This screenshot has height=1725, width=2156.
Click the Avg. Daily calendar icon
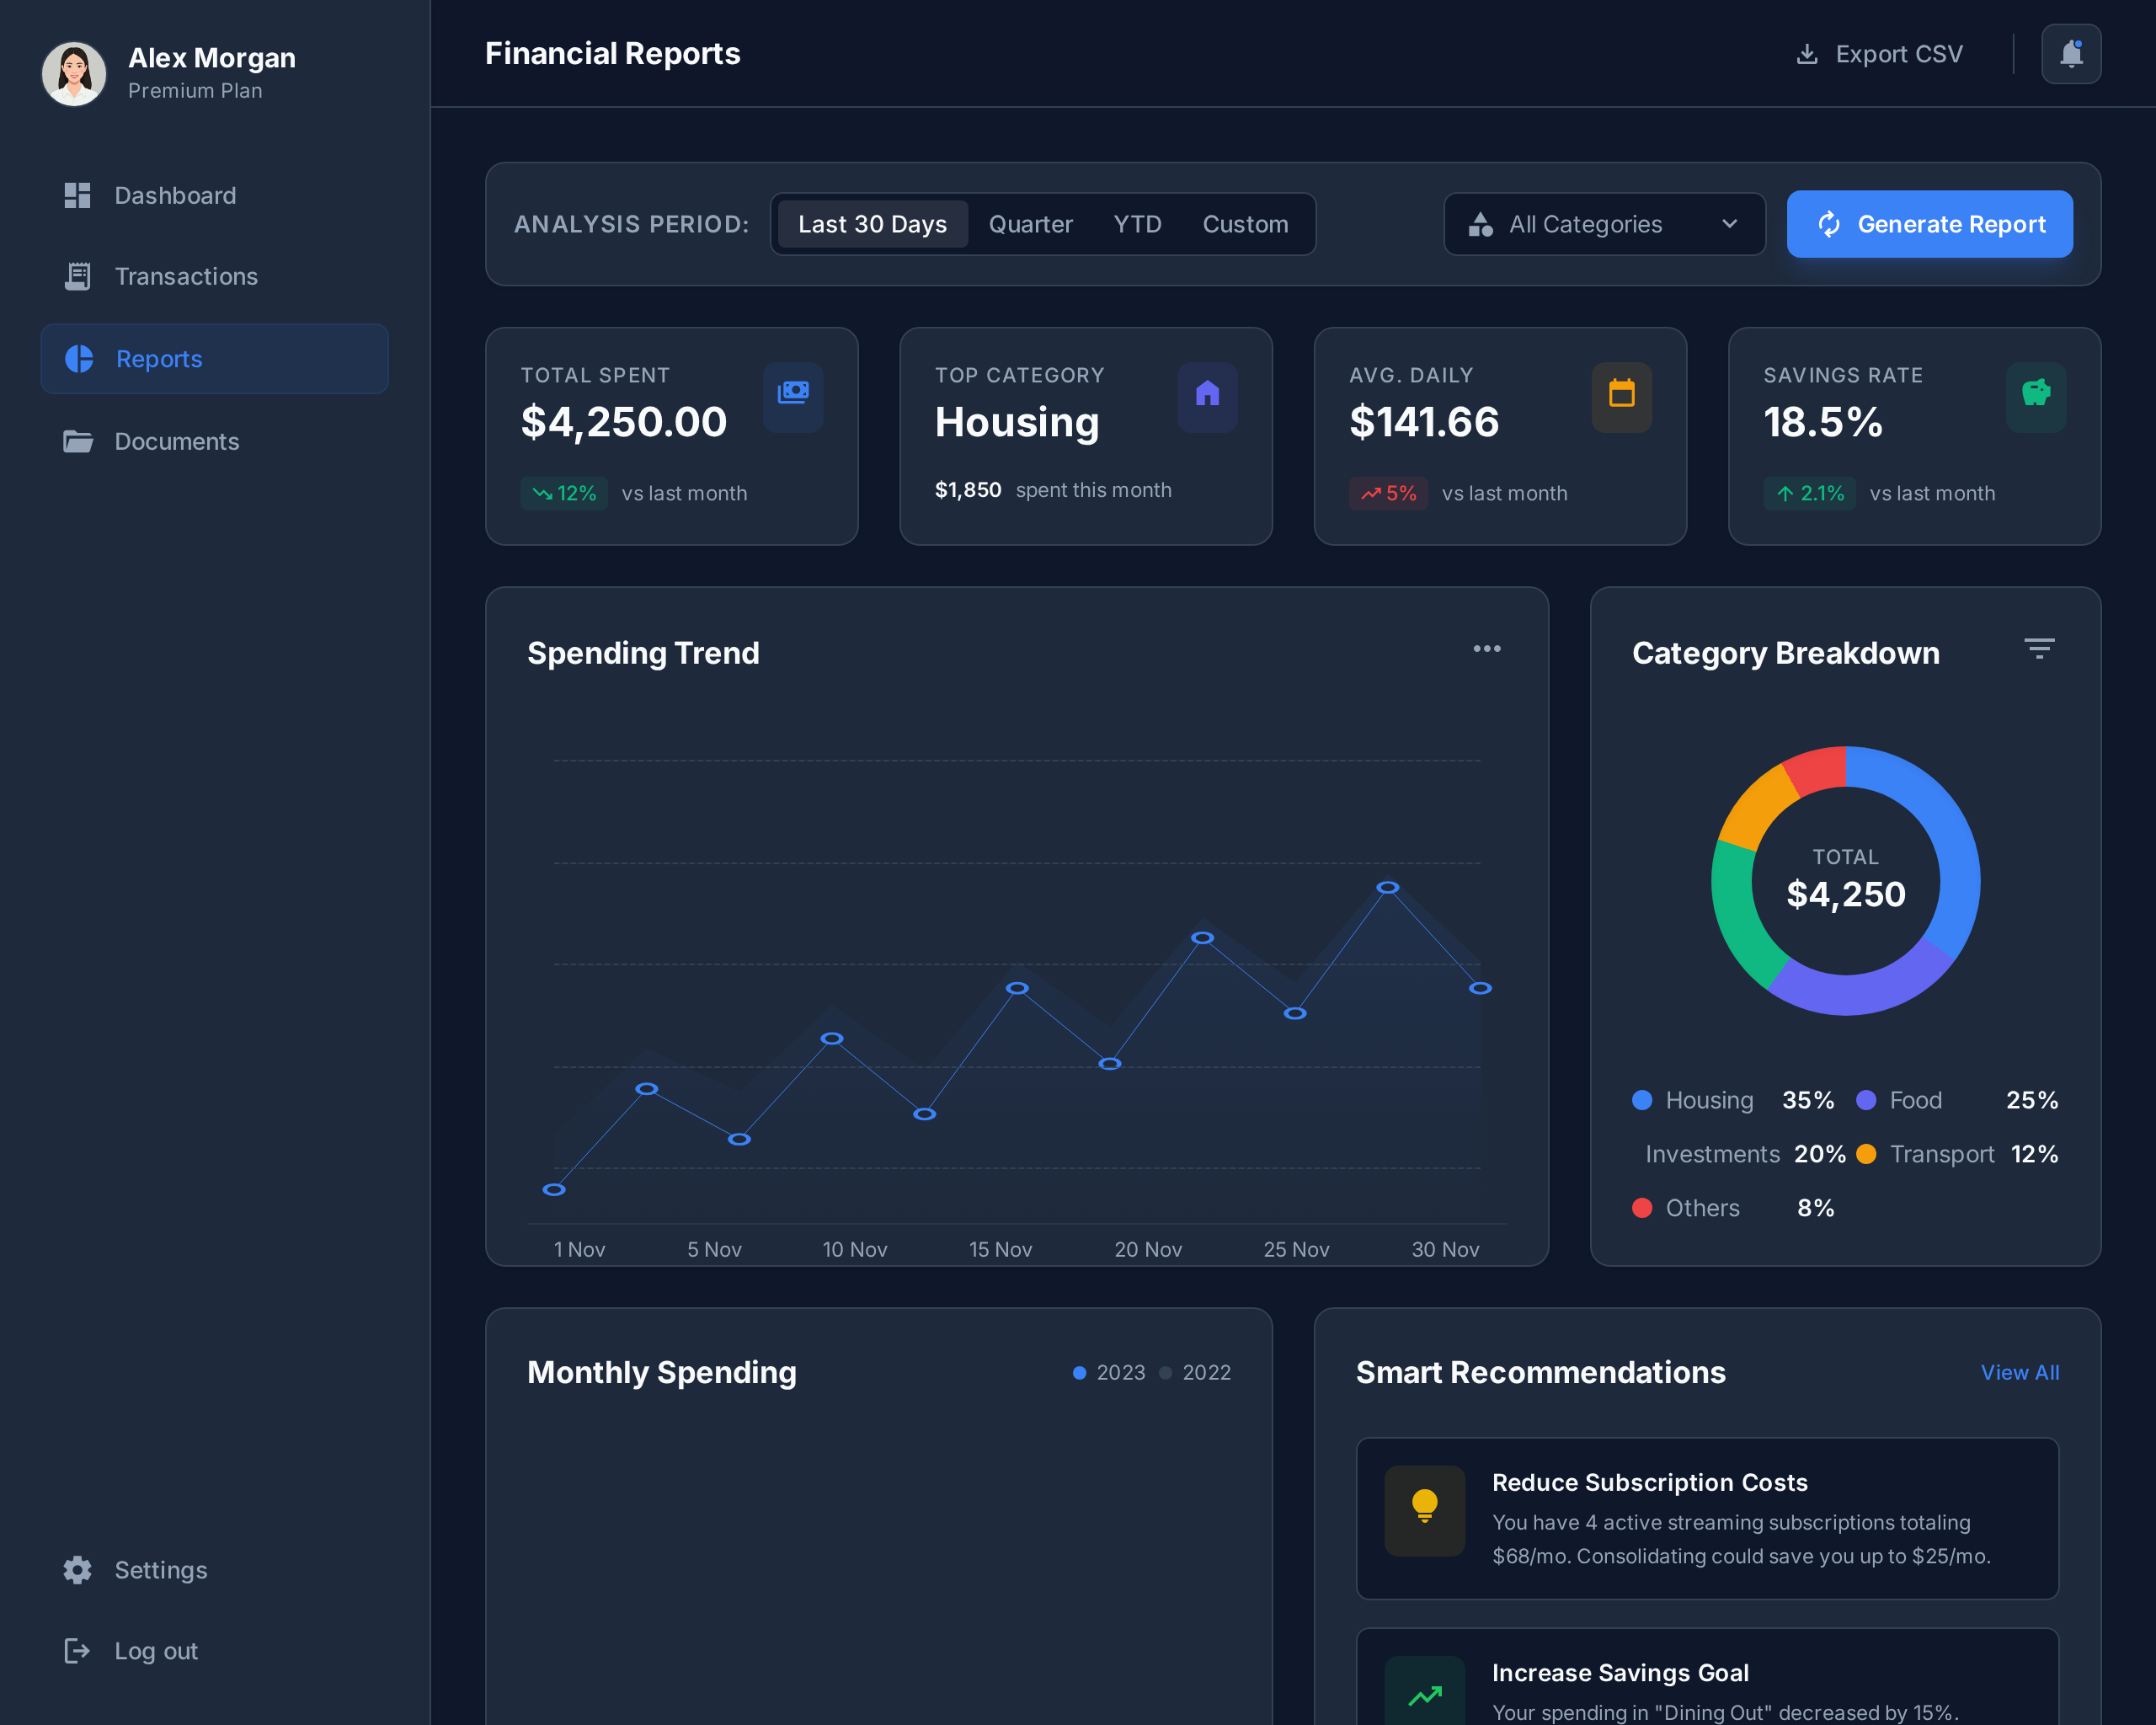1621,394
